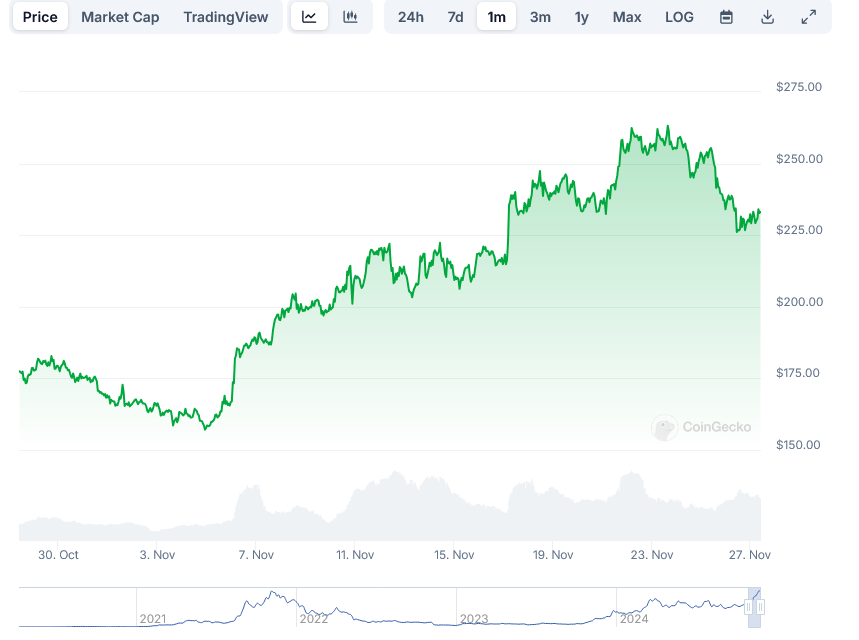Show Max time range history
The height and width of the screenshot is (640, 859).
pyautogui.click(x=627, y=17)
